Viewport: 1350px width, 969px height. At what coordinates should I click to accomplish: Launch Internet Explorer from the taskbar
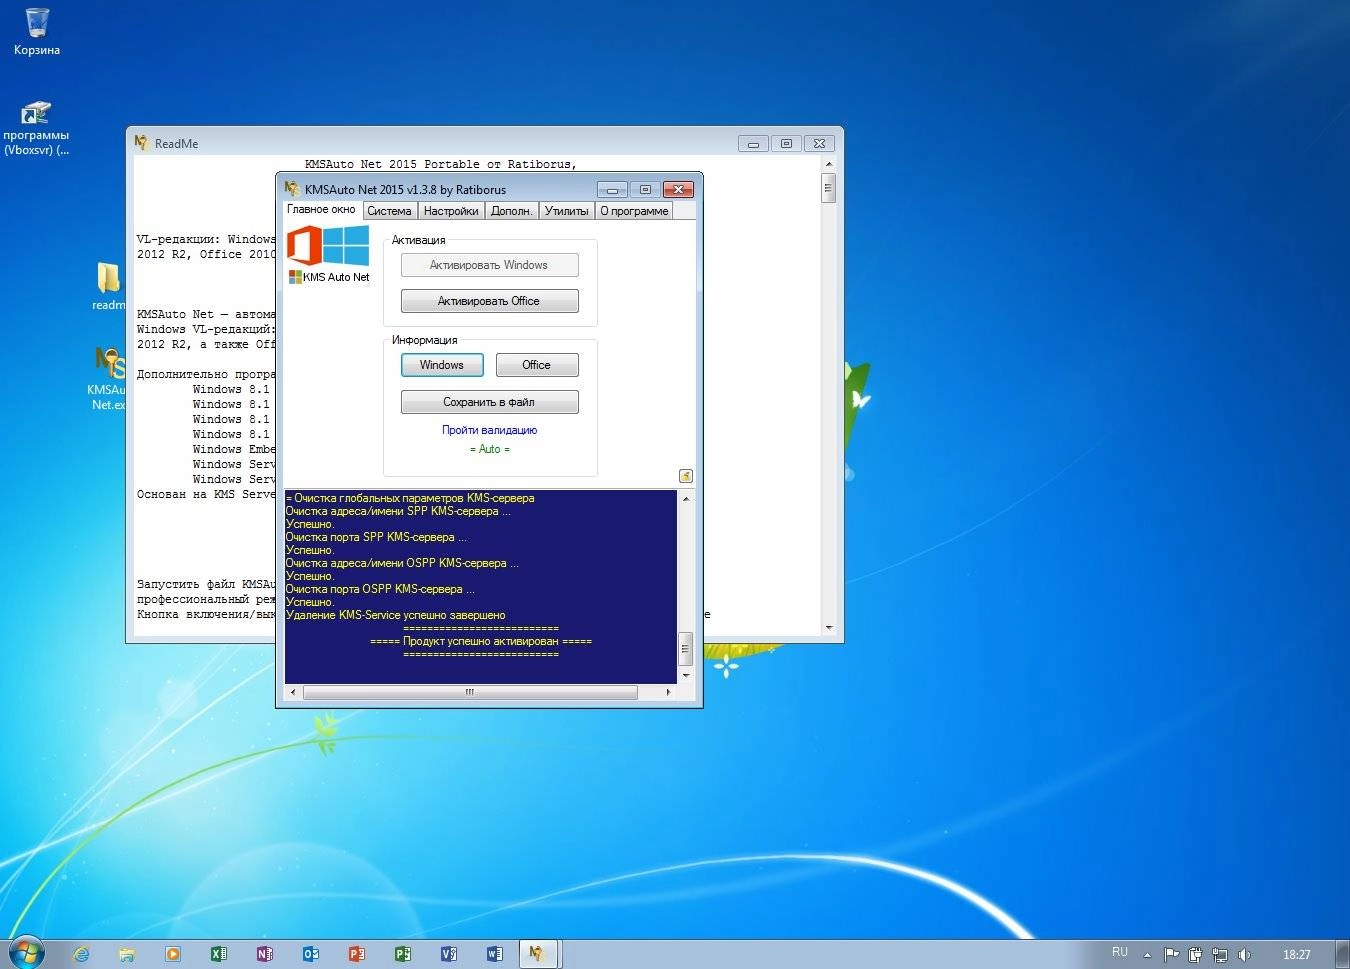coord(81,954)
